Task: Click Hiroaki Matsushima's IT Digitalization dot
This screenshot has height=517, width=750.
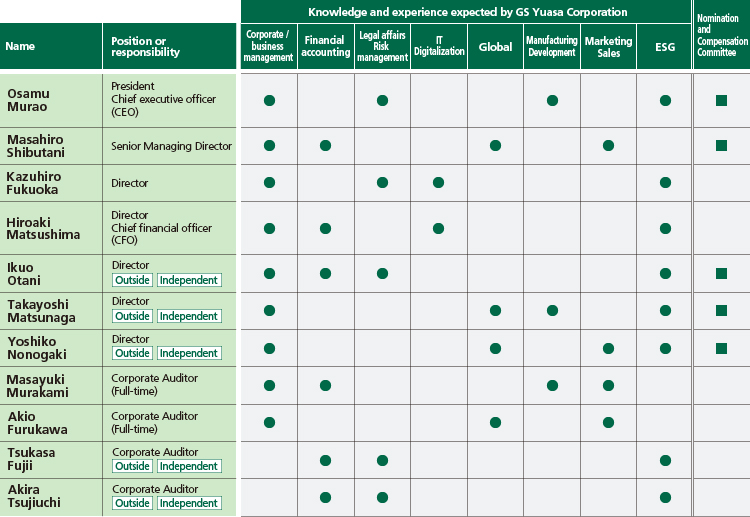Action: tap(438, 229)
